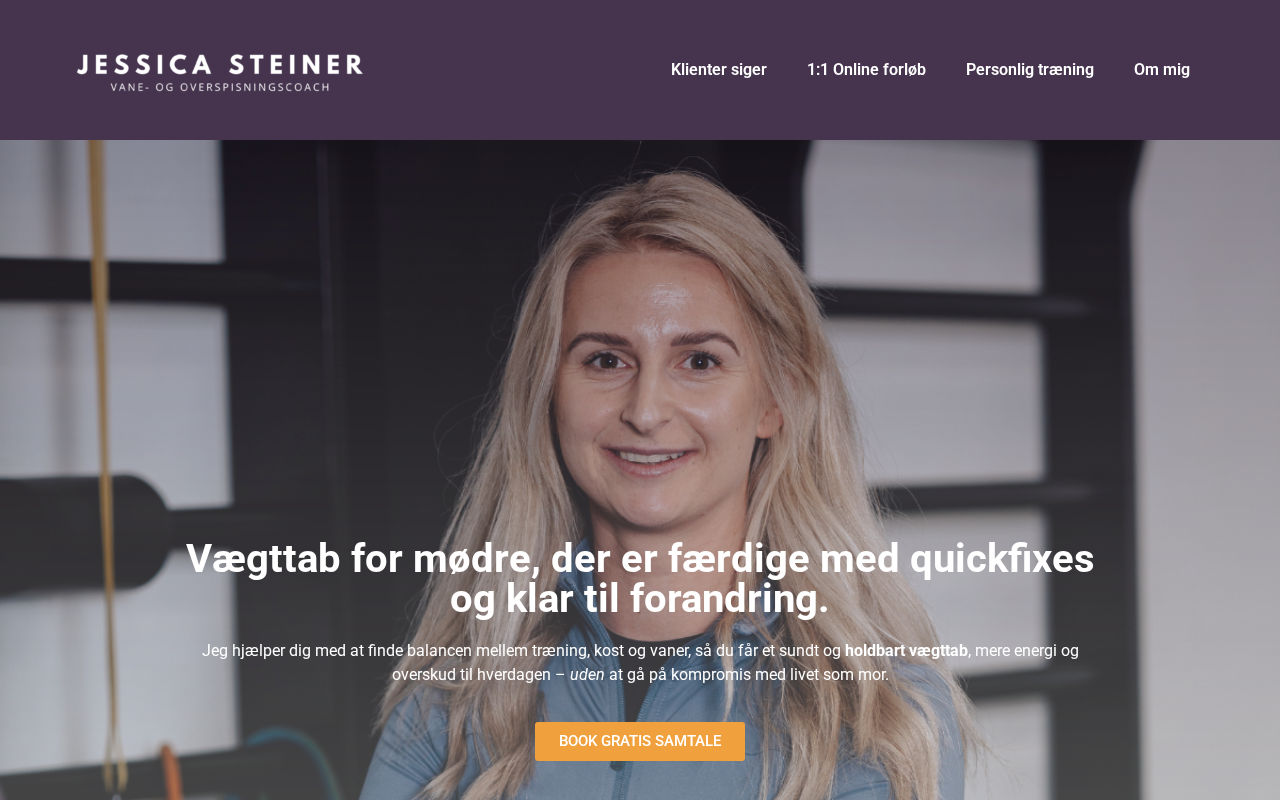Select the bold text holdbart vægttab
This screenshot has height=800, width=1280.
click(x=906, y=651)
